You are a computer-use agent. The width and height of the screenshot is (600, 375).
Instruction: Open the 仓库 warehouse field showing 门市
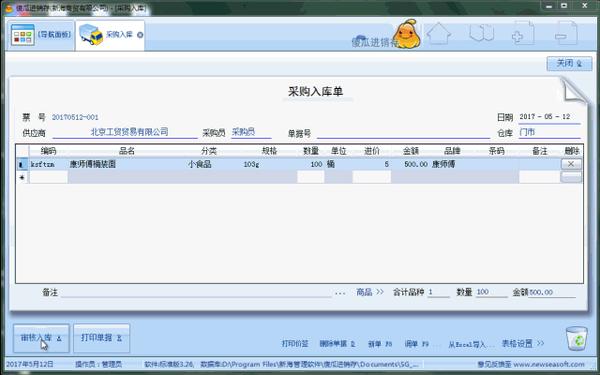549,132
